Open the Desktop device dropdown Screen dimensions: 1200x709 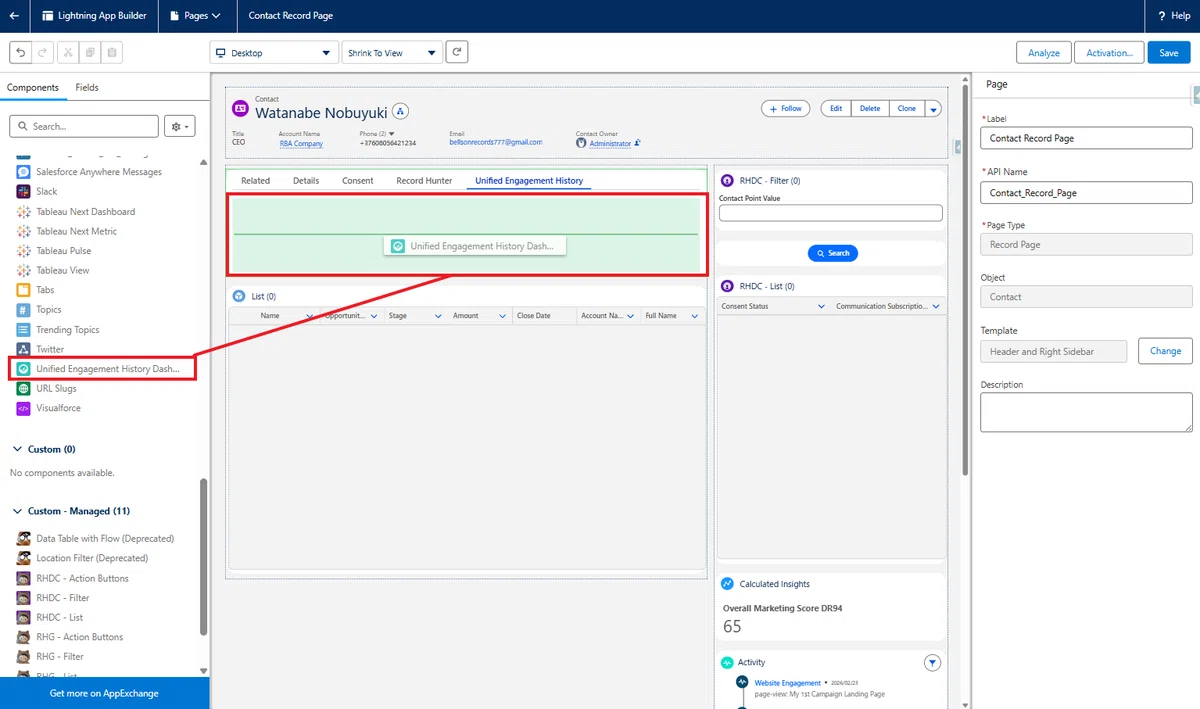[x=275, y=53]
